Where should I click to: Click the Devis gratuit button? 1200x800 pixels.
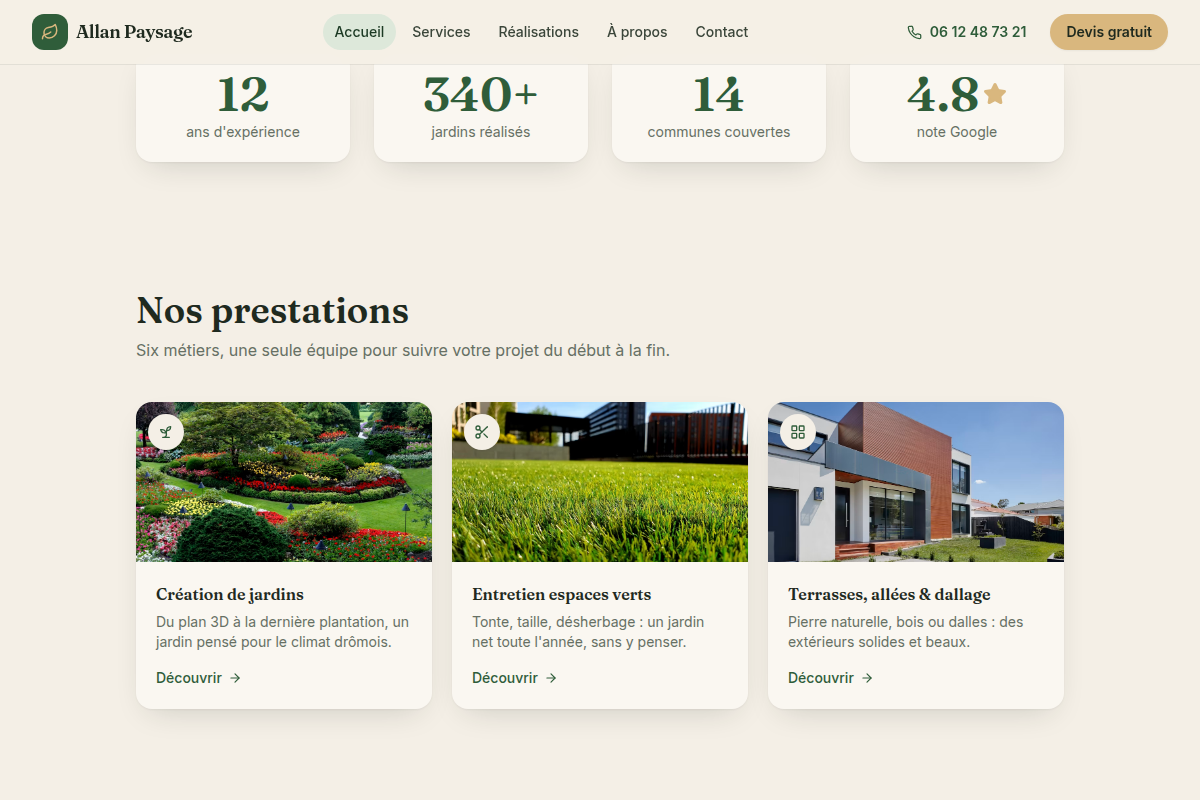click(x=1109, y=32)
